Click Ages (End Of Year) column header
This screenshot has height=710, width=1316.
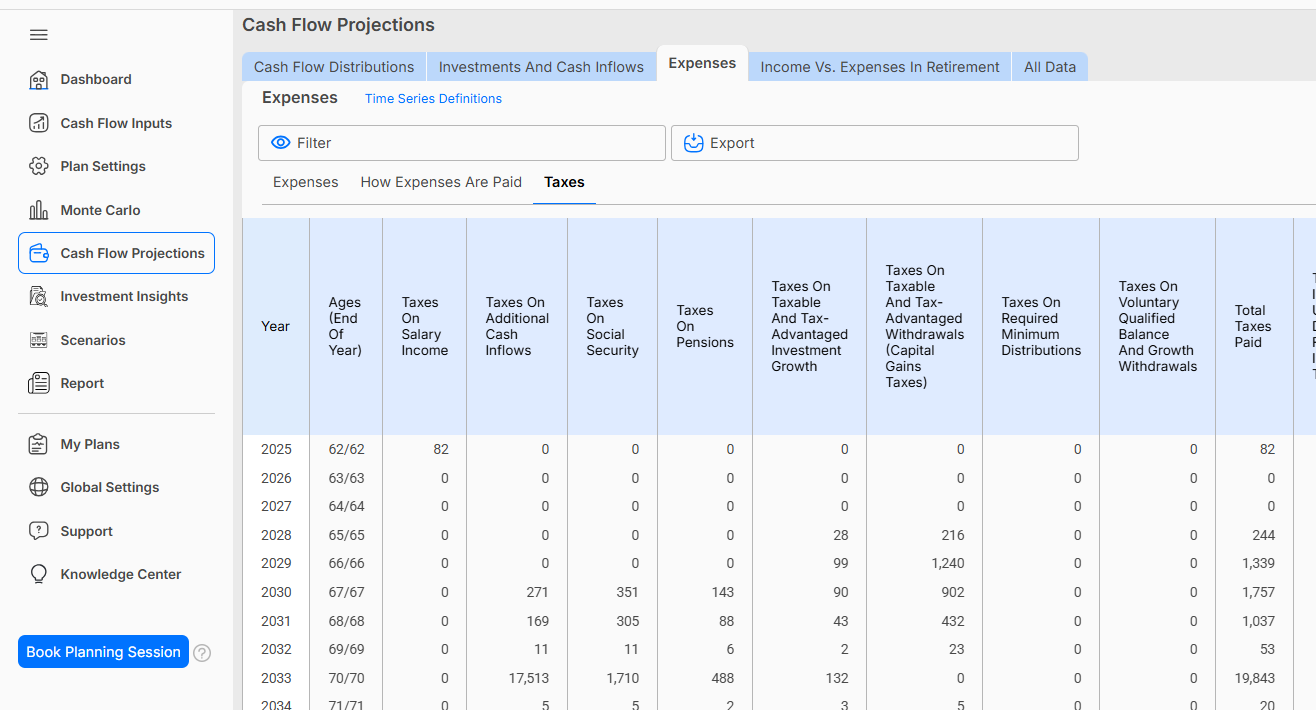click(346, 326)
